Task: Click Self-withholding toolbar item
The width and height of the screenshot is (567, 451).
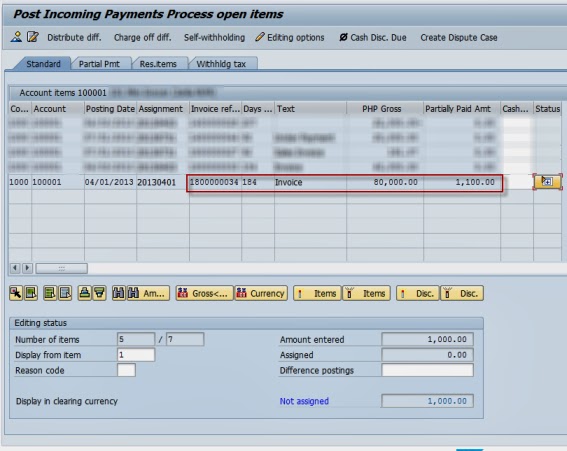Action: [214, 38]
